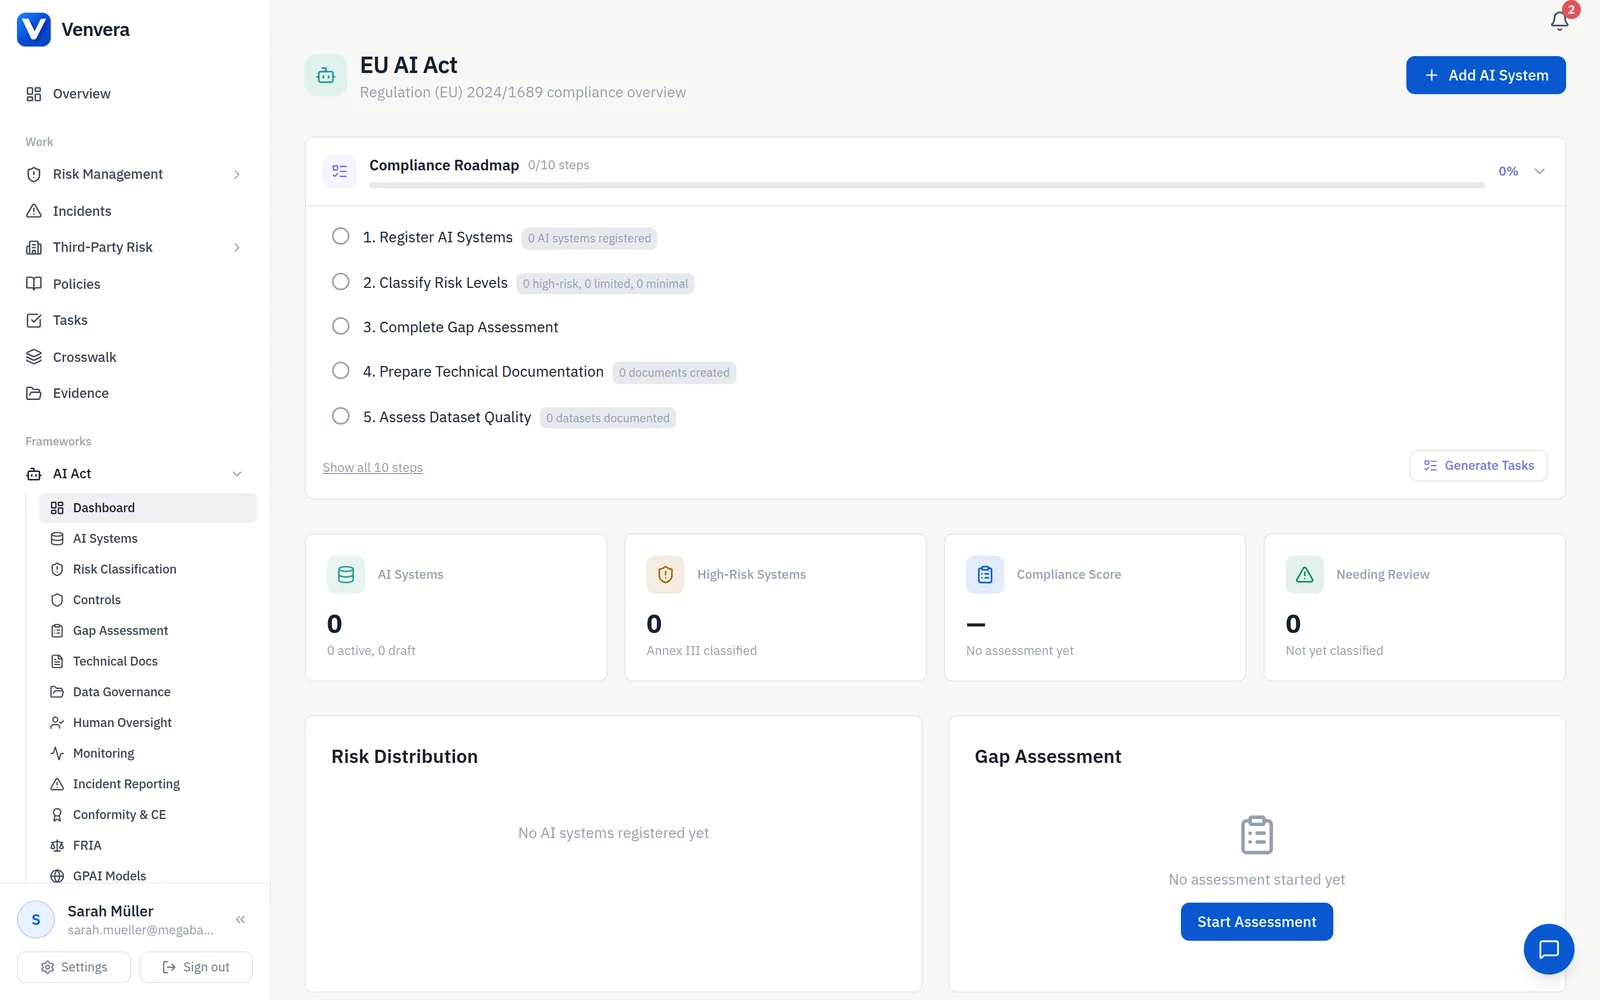Screen dimensions: 1600x1000
Task: Click the Incidents triangle icon in the sidebar
Action: pos(34,211)
